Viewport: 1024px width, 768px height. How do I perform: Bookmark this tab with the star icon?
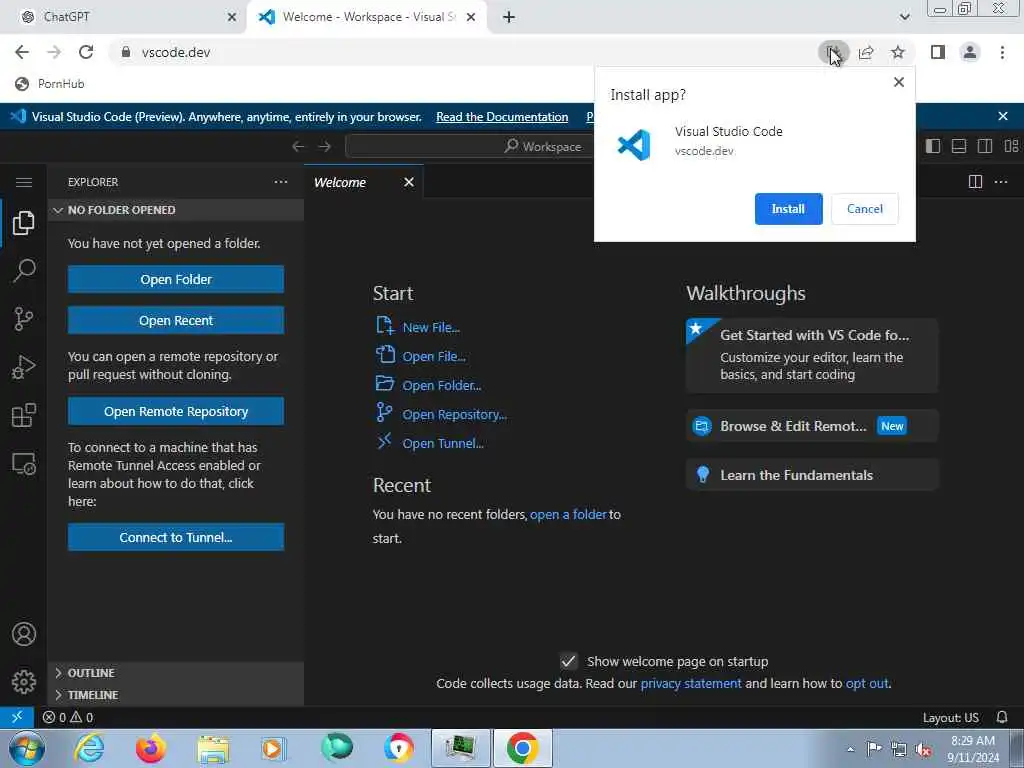coord(898,52)
